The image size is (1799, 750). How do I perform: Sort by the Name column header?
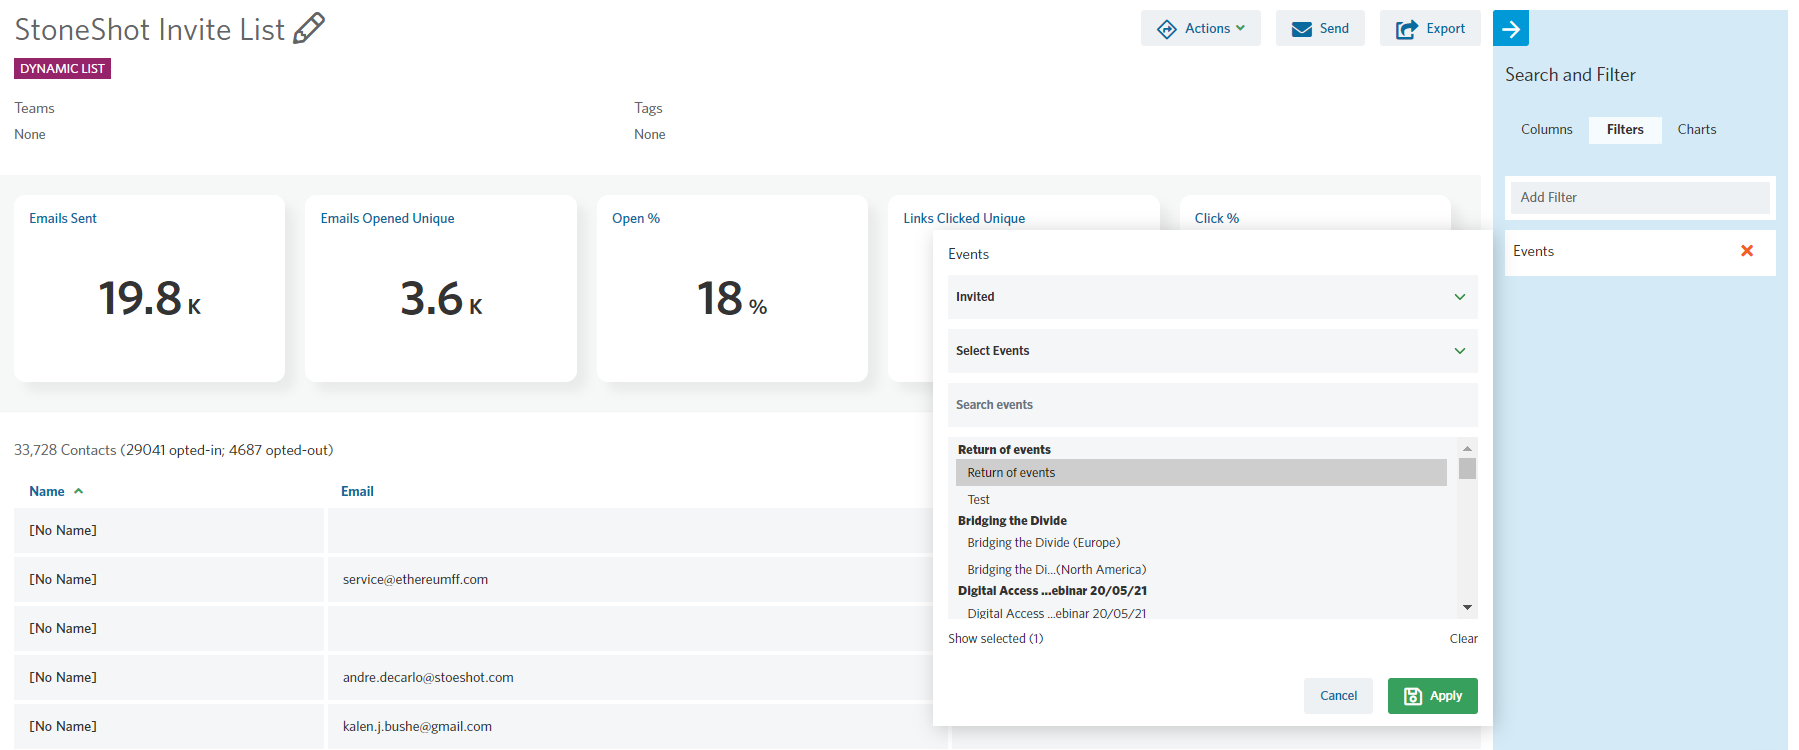pyautogui.click(x=47, y=492)
